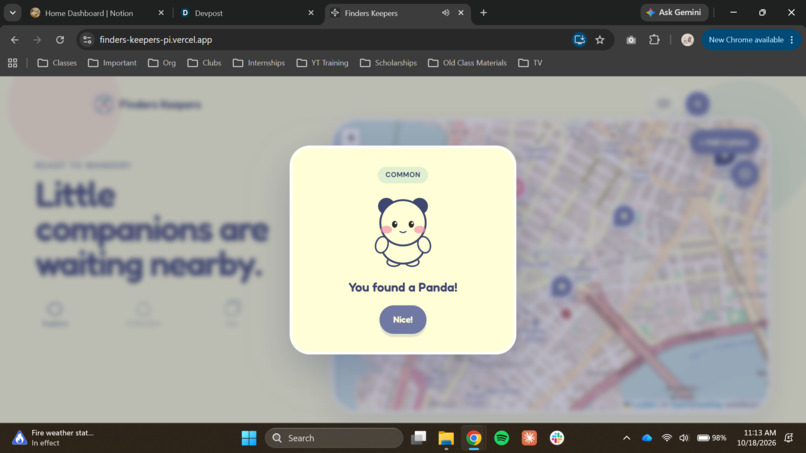Open the Important bookmark folder

coord(112,63)
